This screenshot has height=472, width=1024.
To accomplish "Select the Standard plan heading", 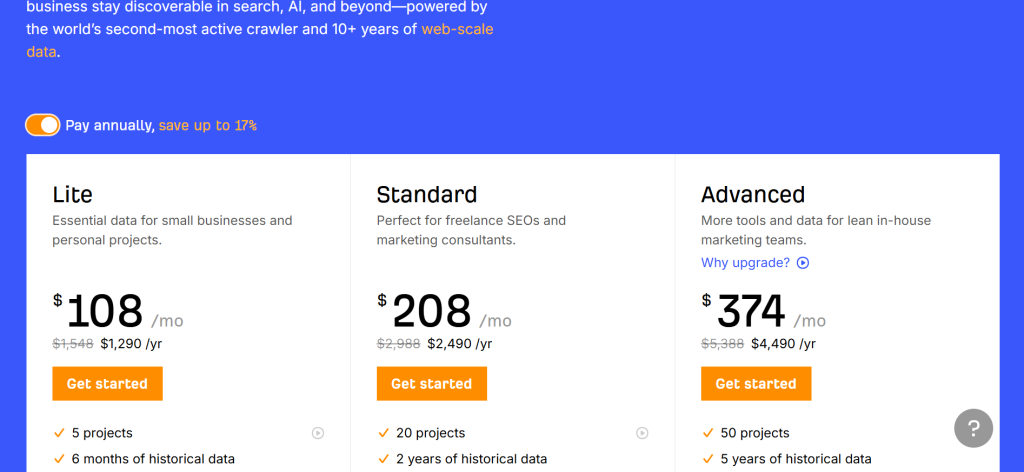I will 427,194.
